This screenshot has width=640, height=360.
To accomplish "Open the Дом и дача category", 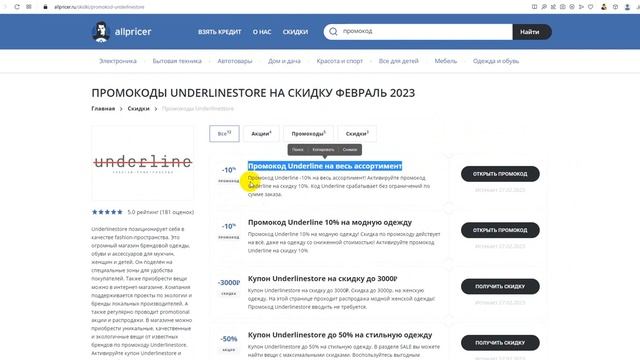I will (284, 61).
